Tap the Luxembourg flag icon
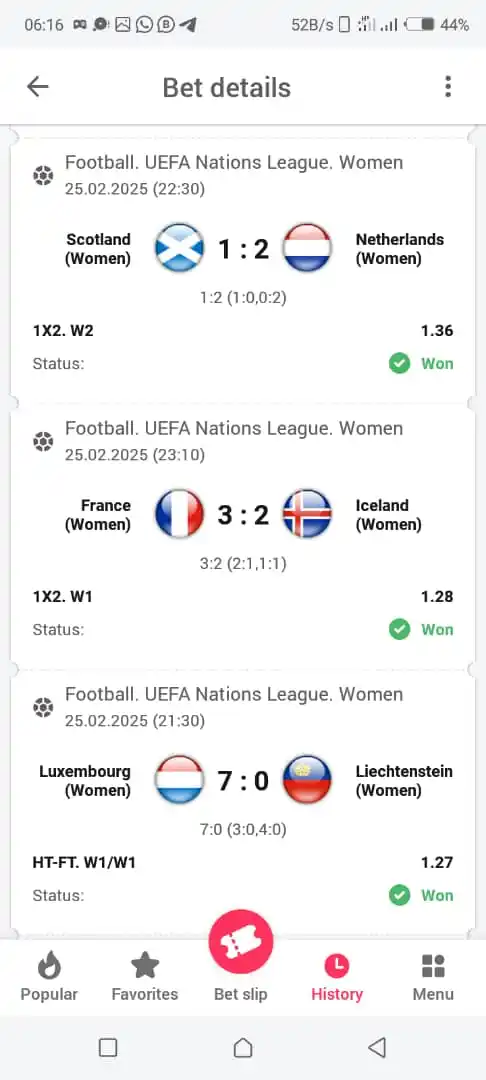486x1080 pixels. pos(179,780)
